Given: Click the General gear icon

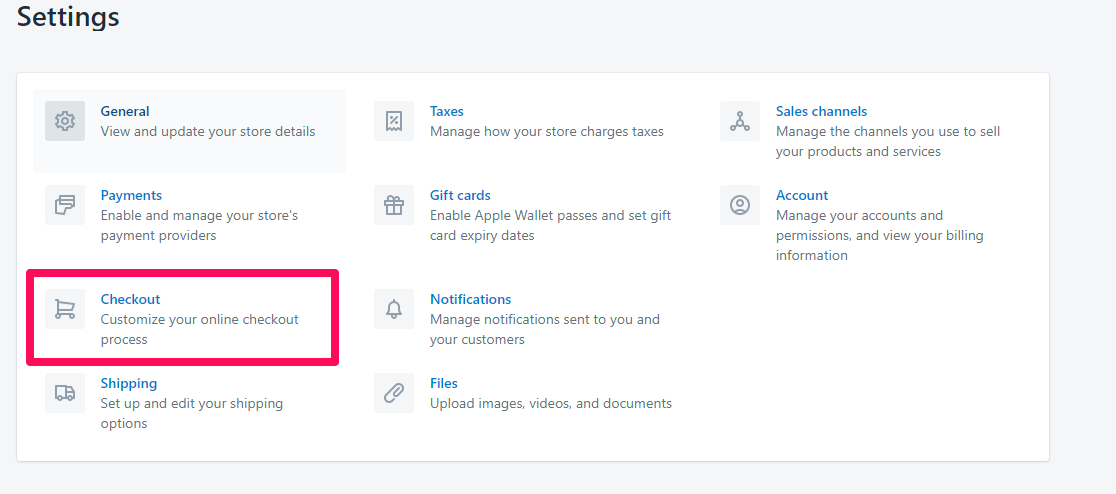Looking at the screenshot, I should tap(65, 121).
